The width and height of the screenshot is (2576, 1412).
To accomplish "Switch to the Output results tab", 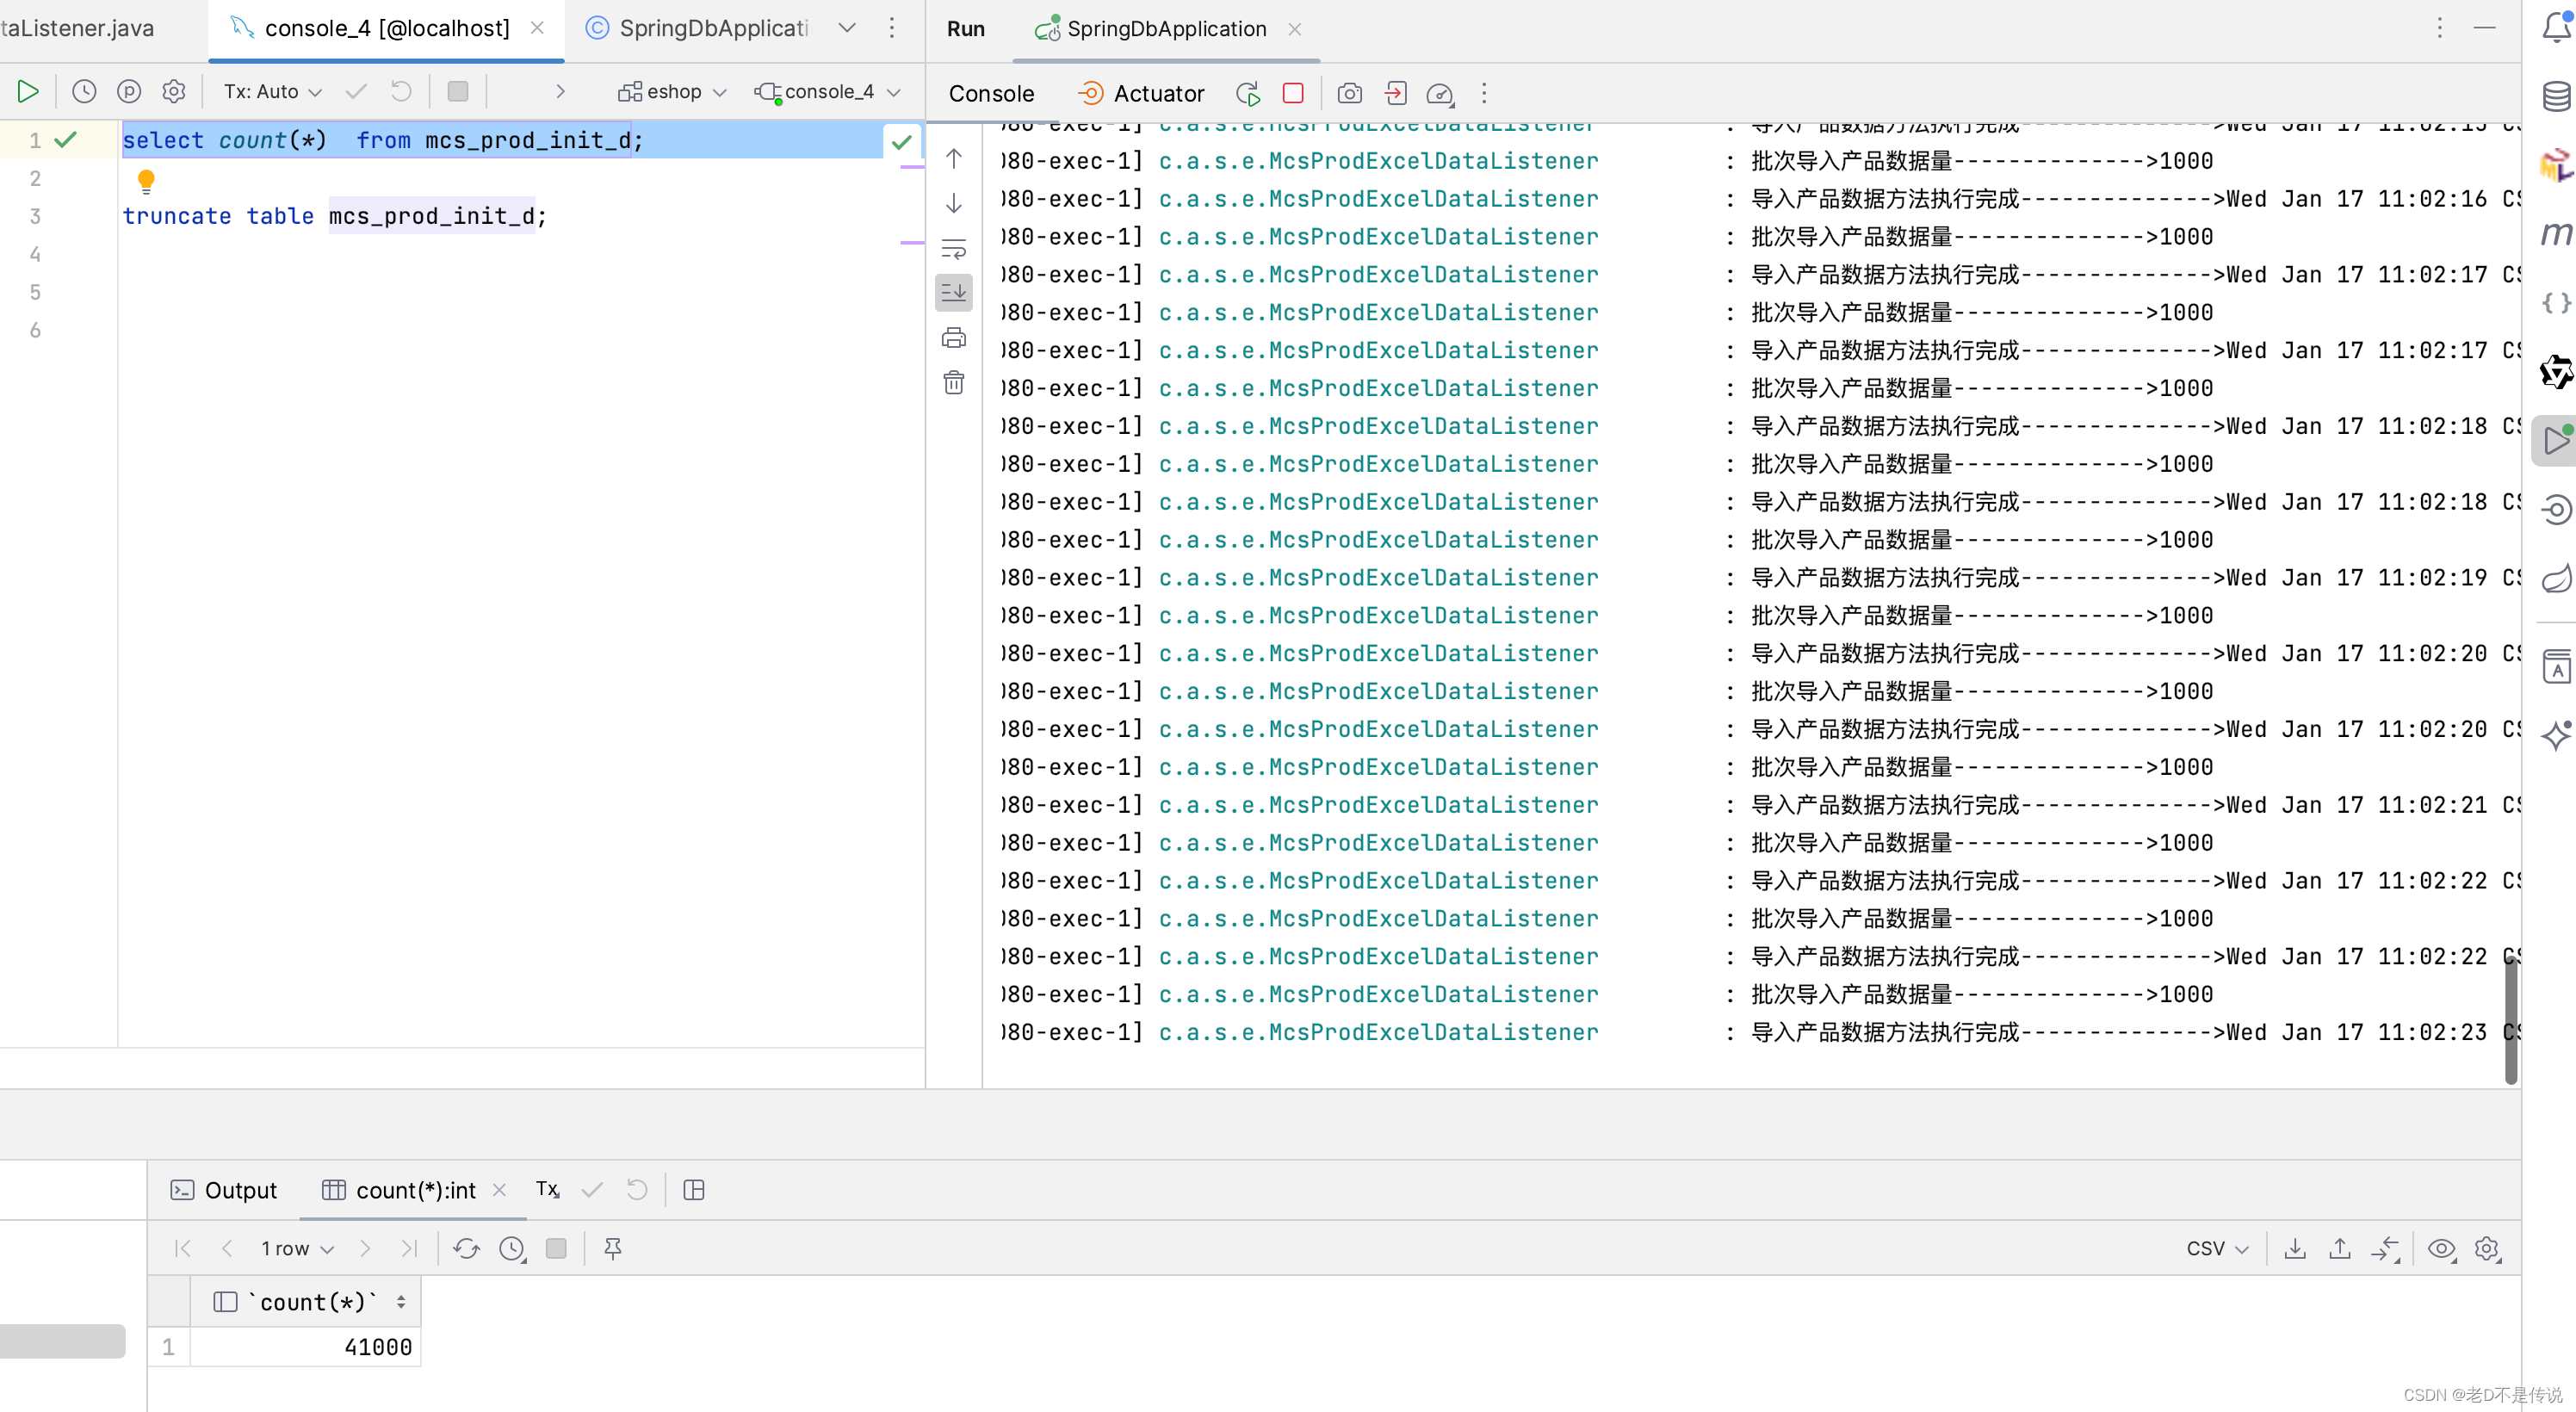I will (x=224, y=1190).
